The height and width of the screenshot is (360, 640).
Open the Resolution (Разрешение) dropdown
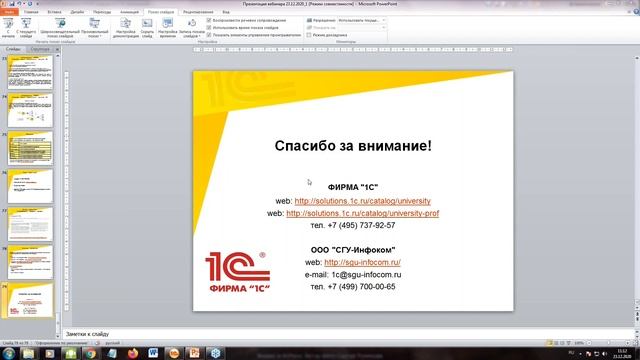pos(362,20)
